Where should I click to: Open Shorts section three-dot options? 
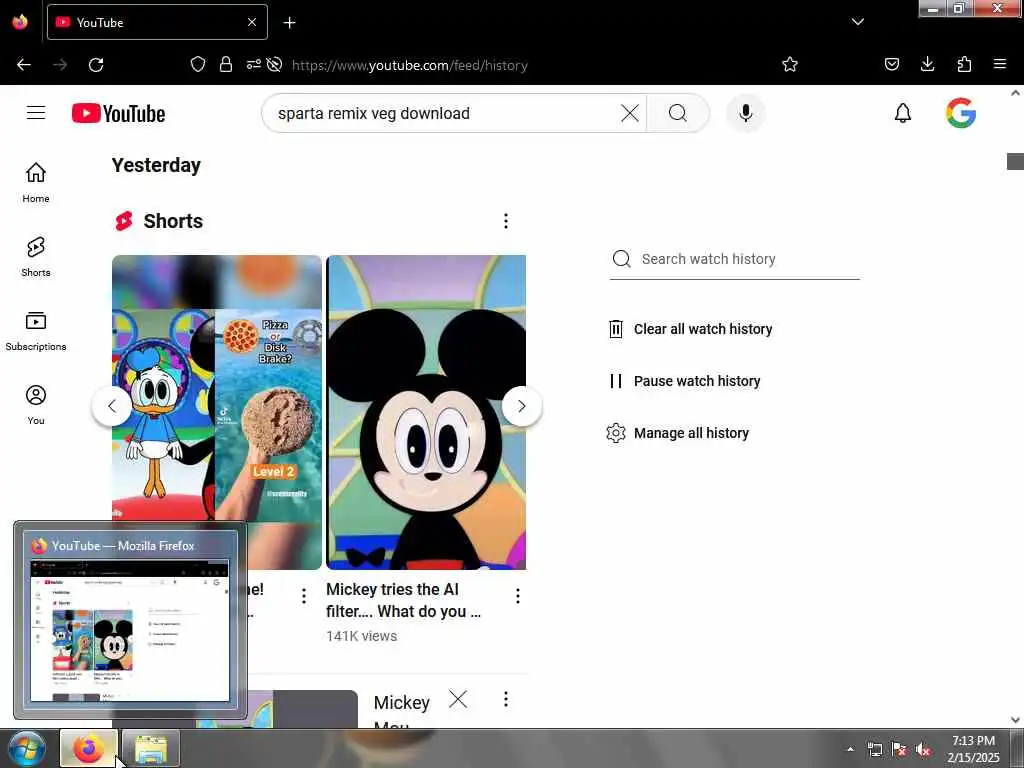[505, 221]
